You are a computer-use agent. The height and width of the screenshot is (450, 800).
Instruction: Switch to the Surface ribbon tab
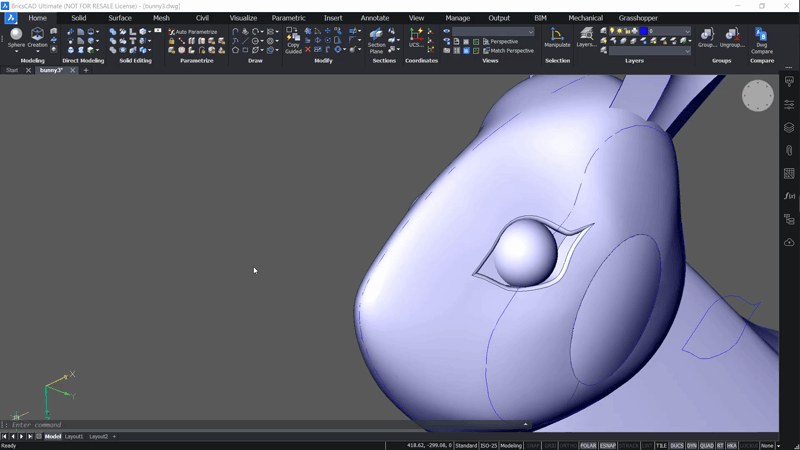(x=120, y=18)
